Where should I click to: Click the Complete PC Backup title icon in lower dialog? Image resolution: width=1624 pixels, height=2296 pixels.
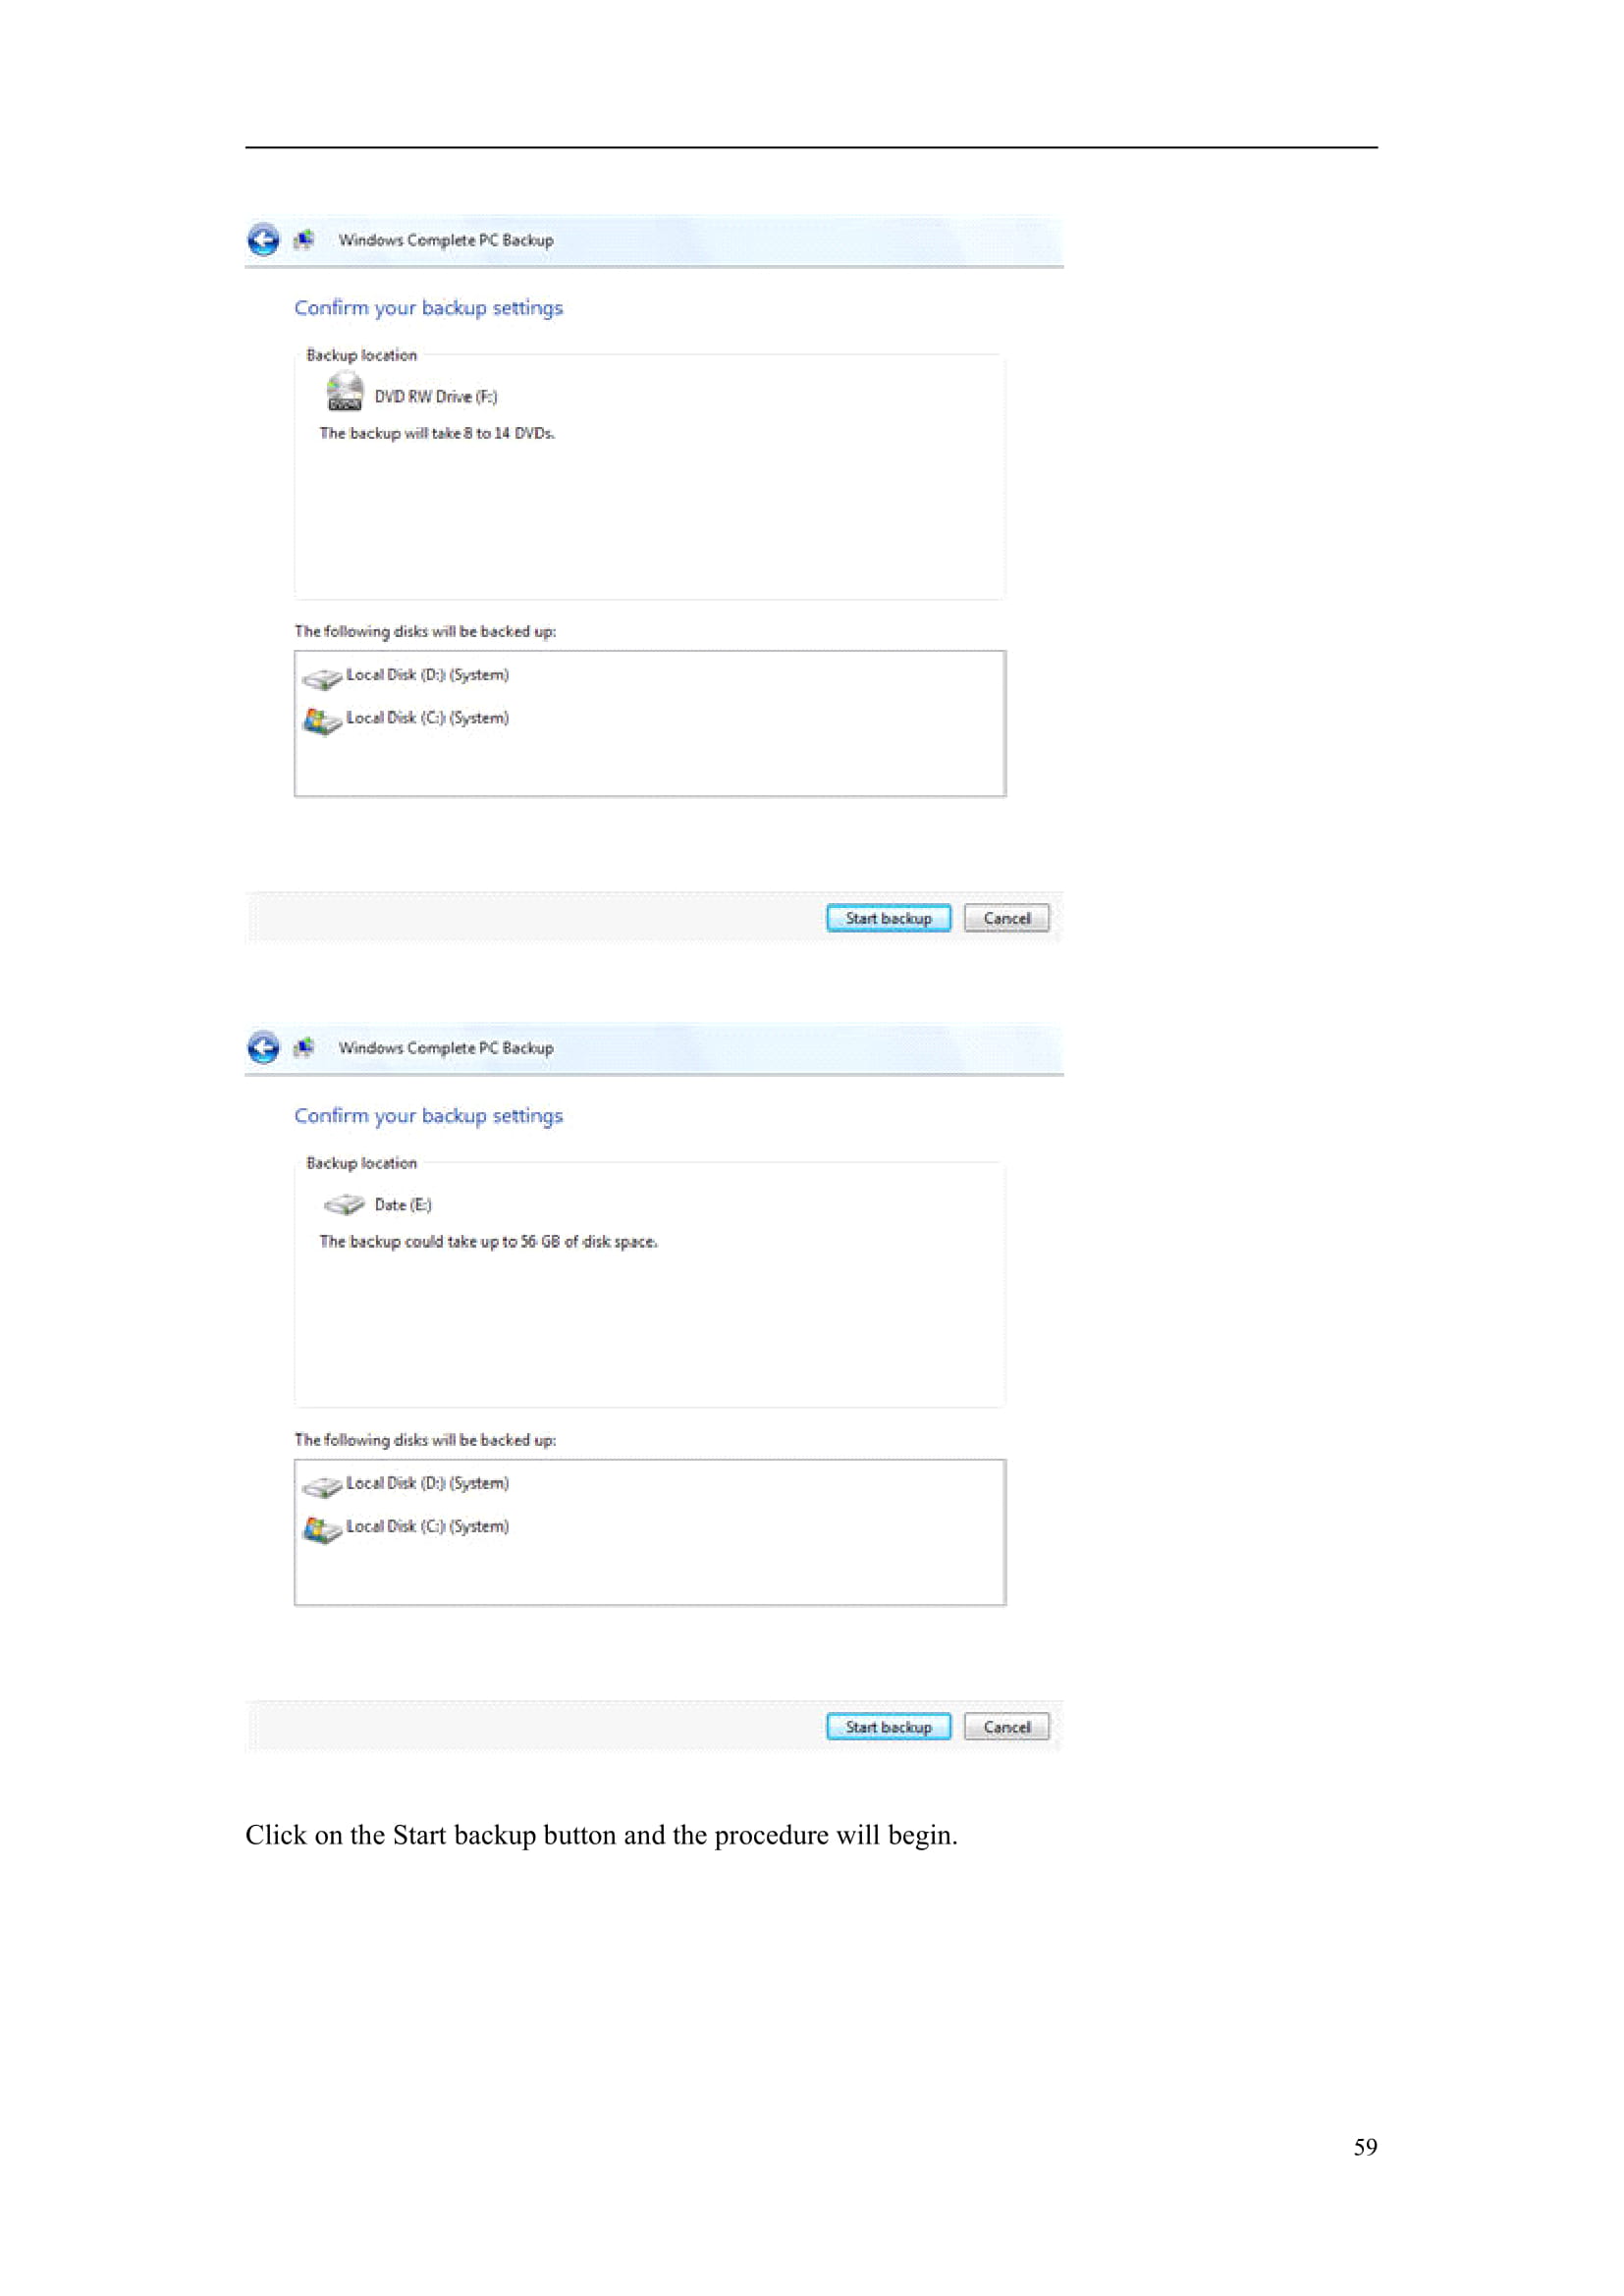(305, 1048)
